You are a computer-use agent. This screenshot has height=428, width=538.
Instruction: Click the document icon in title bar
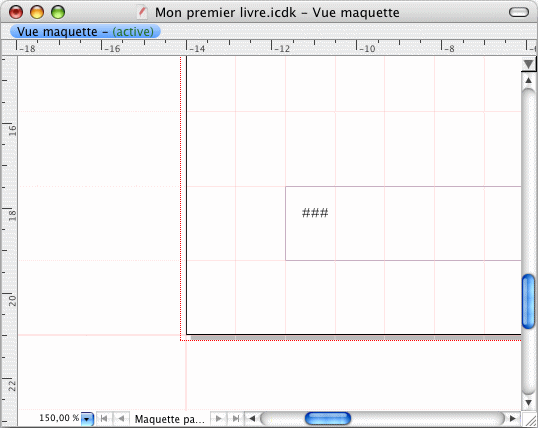[x=142, y=13]
